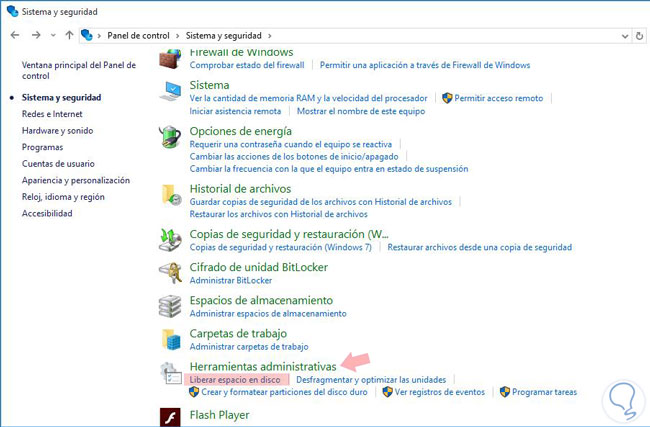Select Cuentas de usuario in sidebar
650x427 pixels.
click(x=58, y=164)
